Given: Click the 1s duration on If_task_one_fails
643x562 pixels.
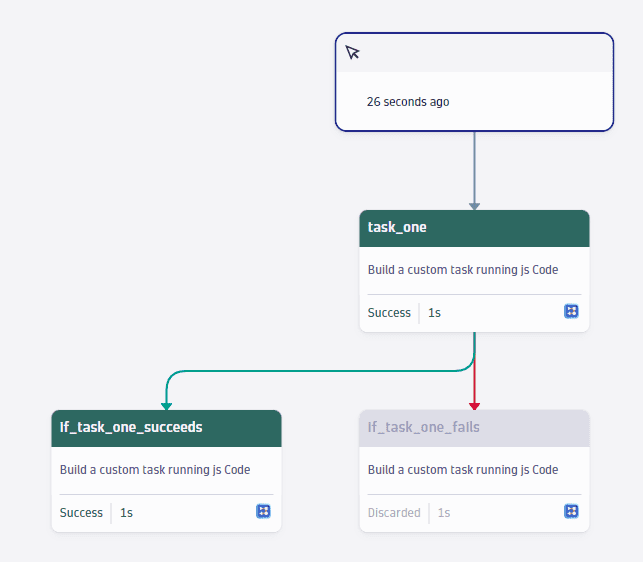Looking at the screenshot, I should coord(444,513).
